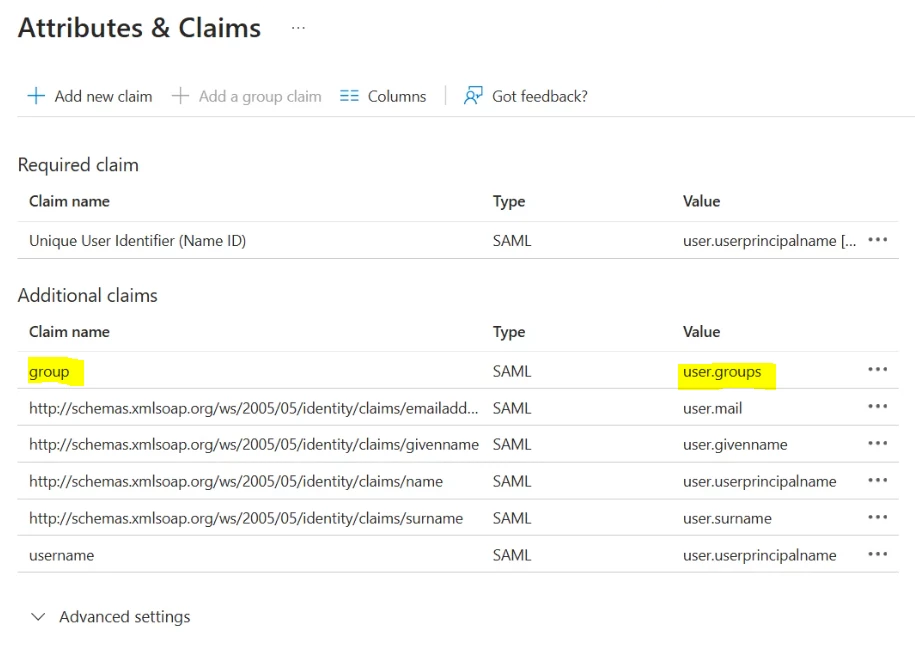
Task: Select the user.givenname value
Action: (x=735, y=445)
